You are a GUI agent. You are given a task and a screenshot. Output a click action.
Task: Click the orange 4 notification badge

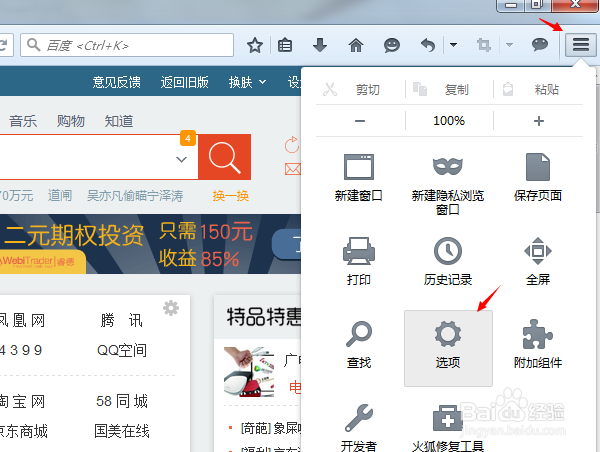pos(188,138)
